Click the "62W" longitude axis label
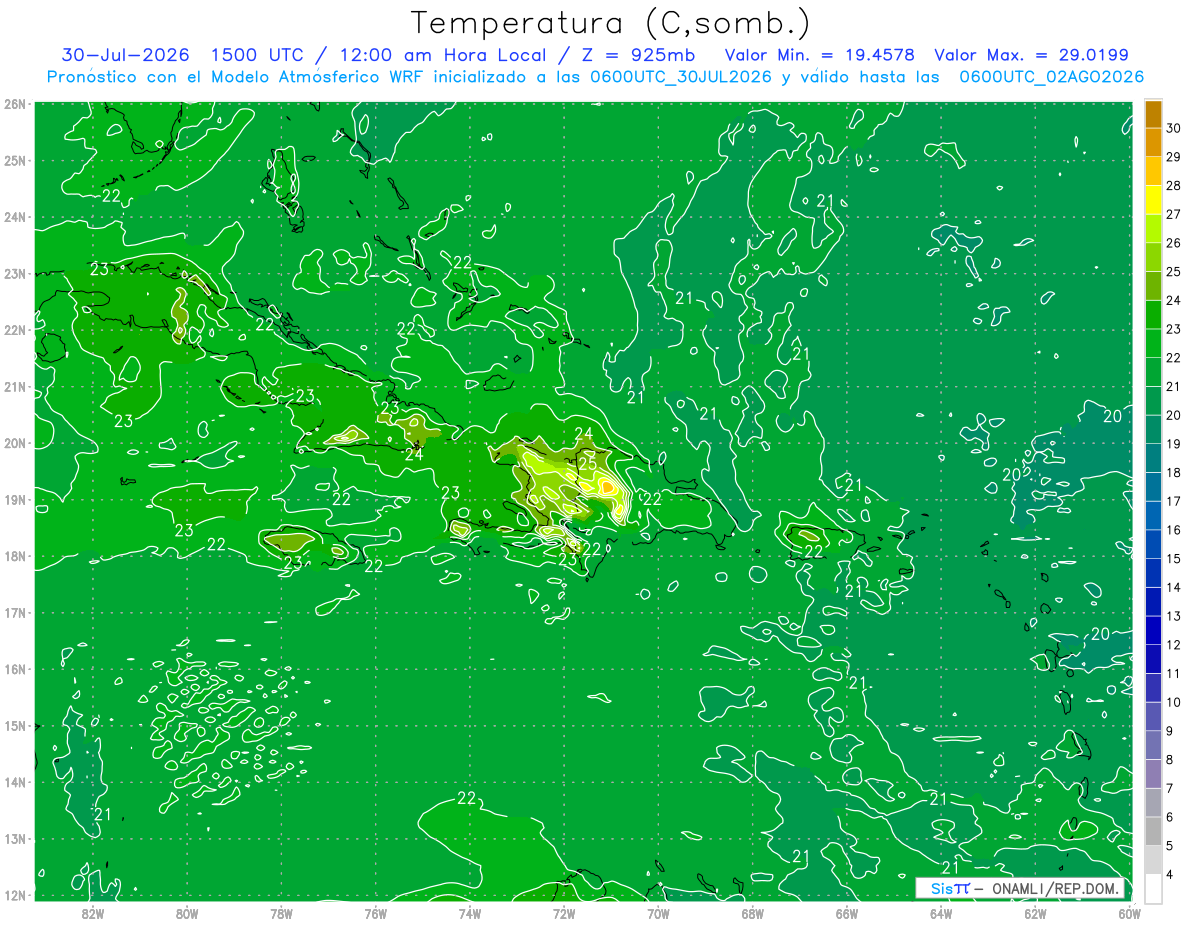Viewport: 1200px width, 927px height. pos(1036,913)
